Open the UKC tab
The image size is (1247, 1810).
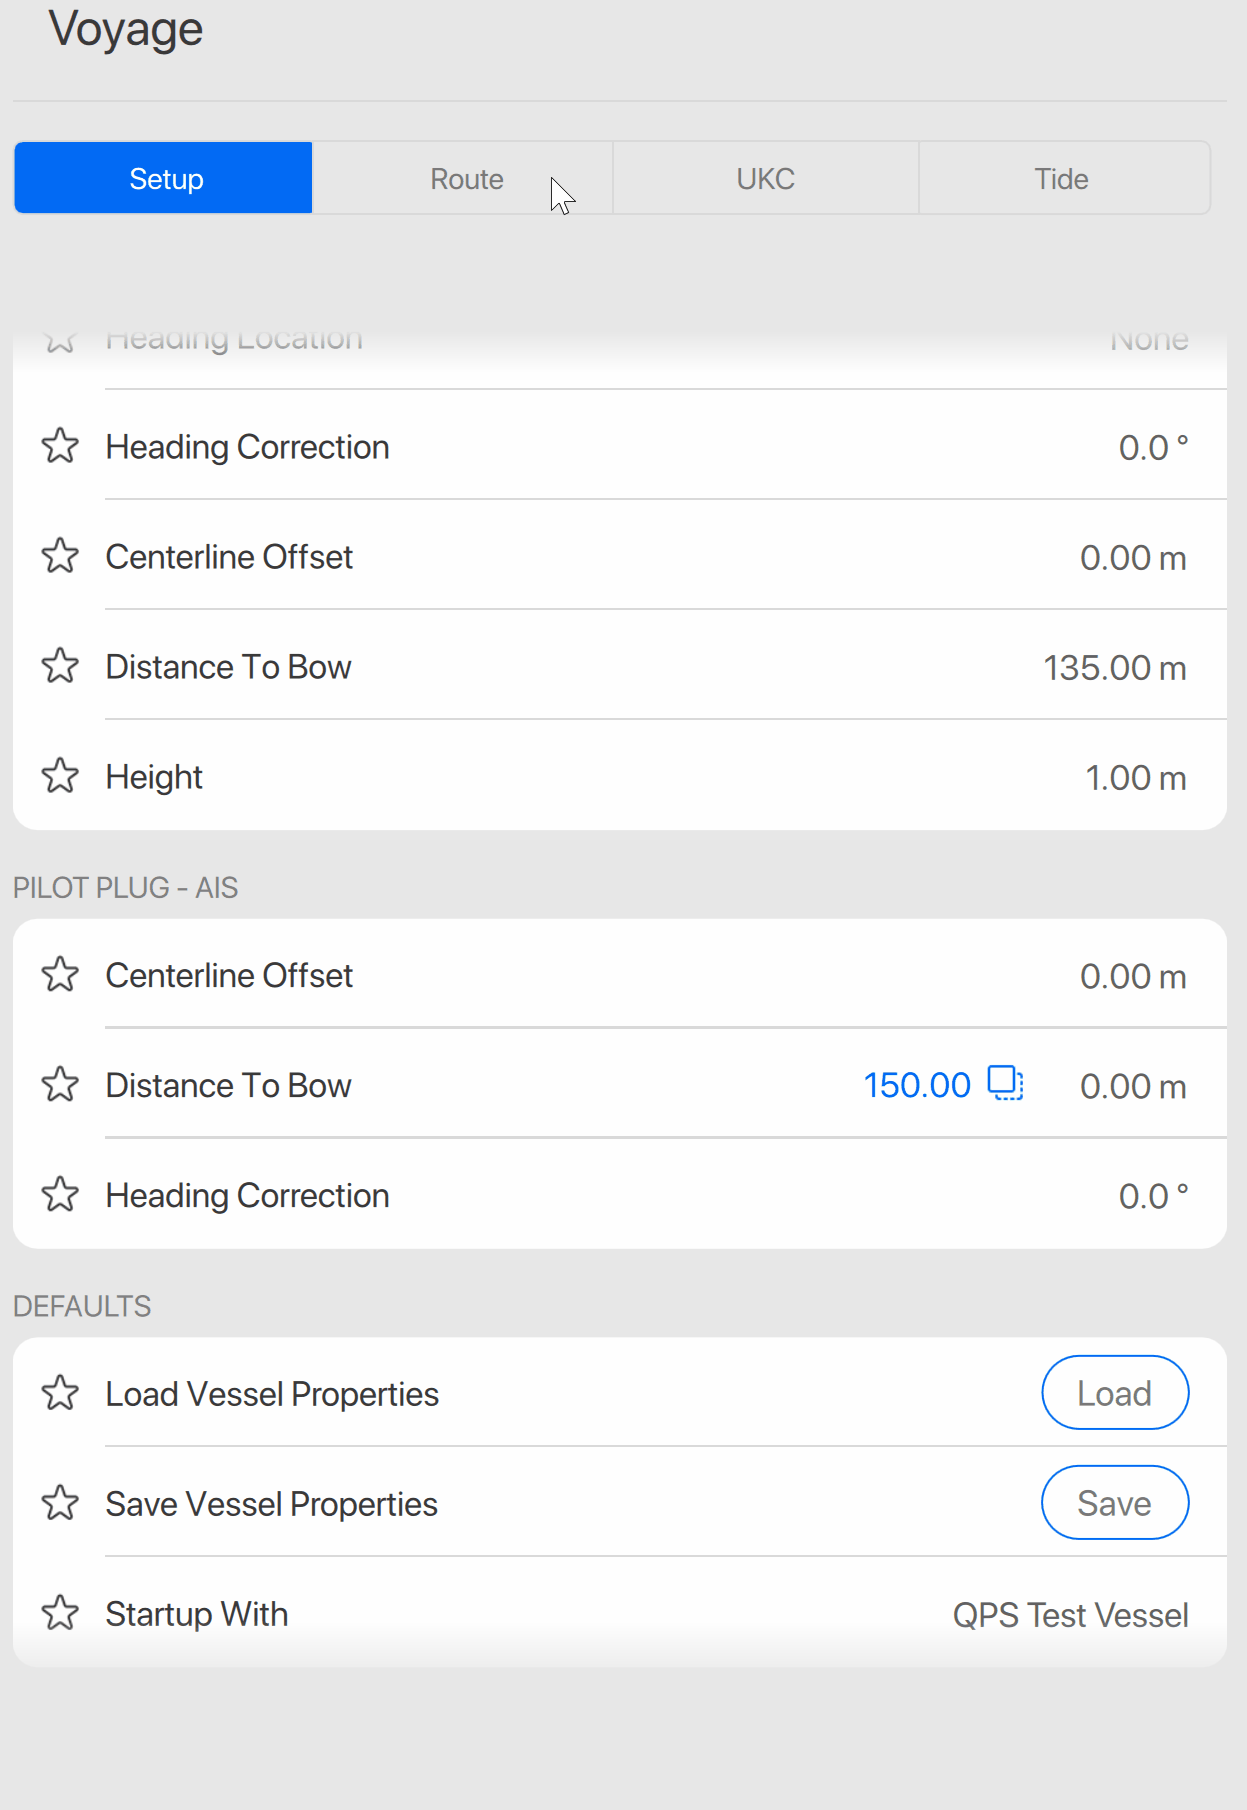point(765,179)
